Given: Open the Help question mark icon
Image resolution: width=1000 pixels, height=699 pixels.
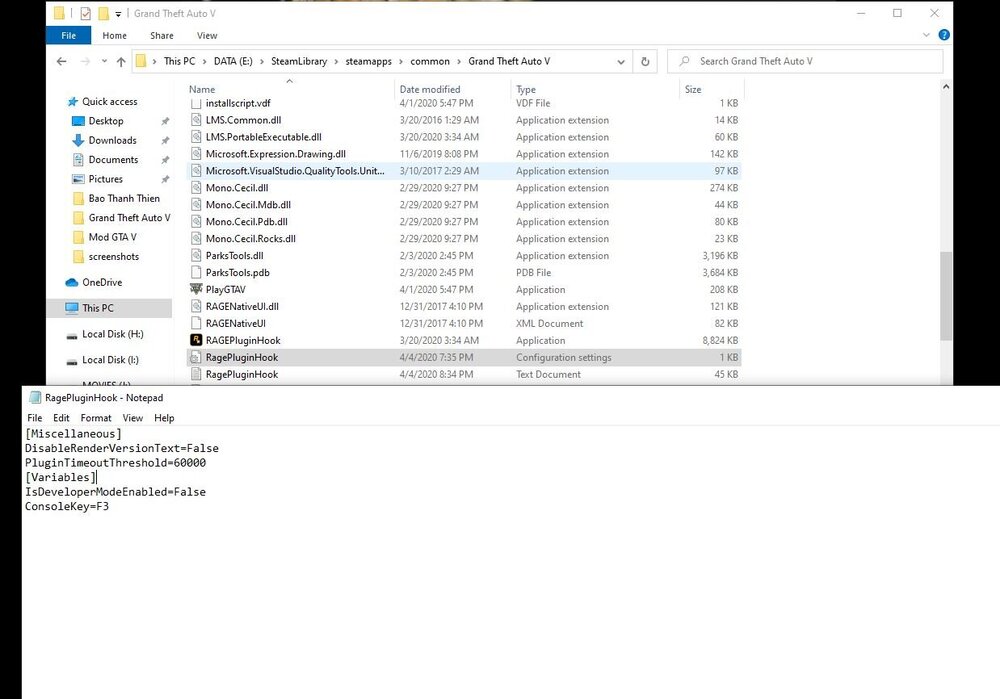Looking at the screenshot, I should click(x=944, y=35).
